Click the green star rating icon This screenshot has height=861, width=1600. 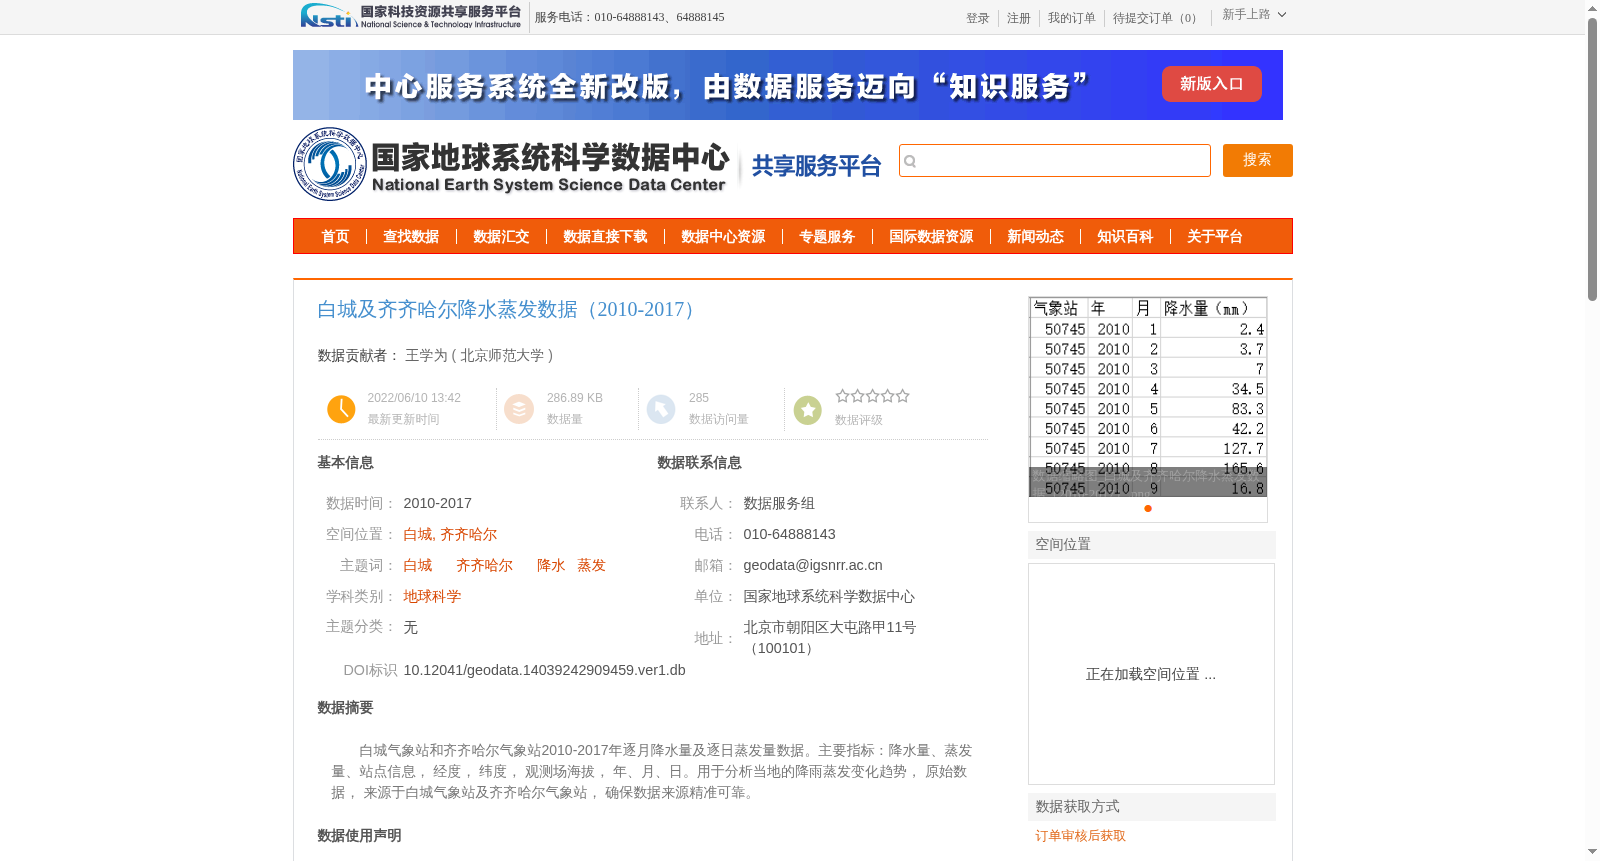pos(807,409)
